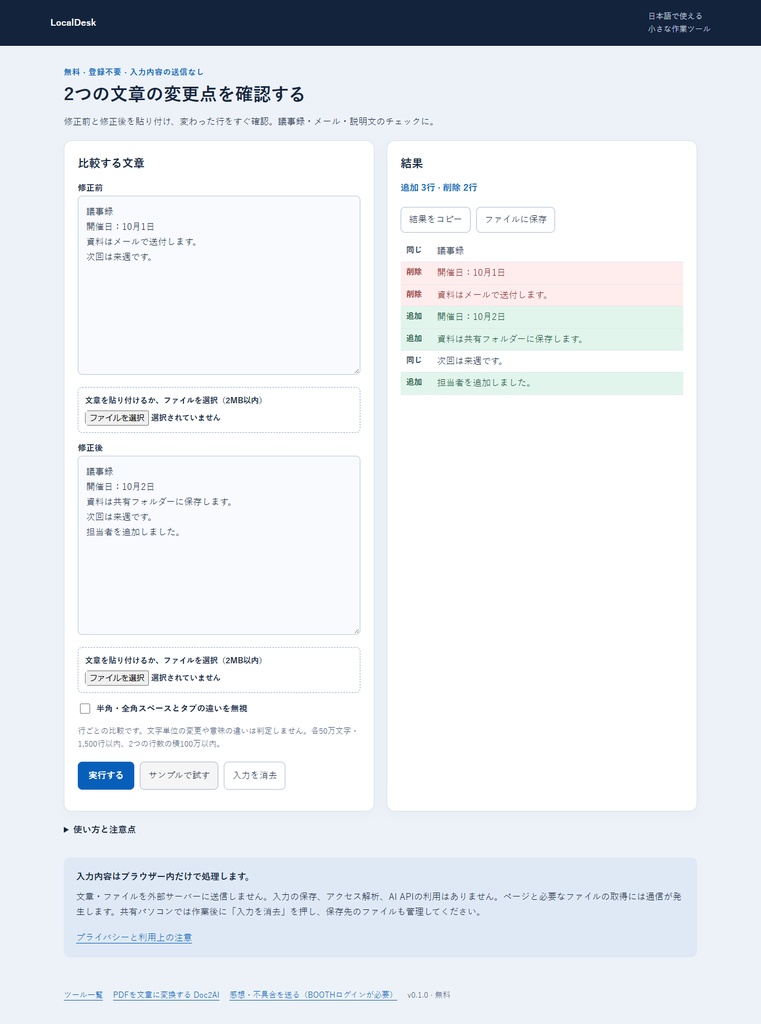
Task: Click the result row 追加 開催日：10月2日
Action: [542, 317]
